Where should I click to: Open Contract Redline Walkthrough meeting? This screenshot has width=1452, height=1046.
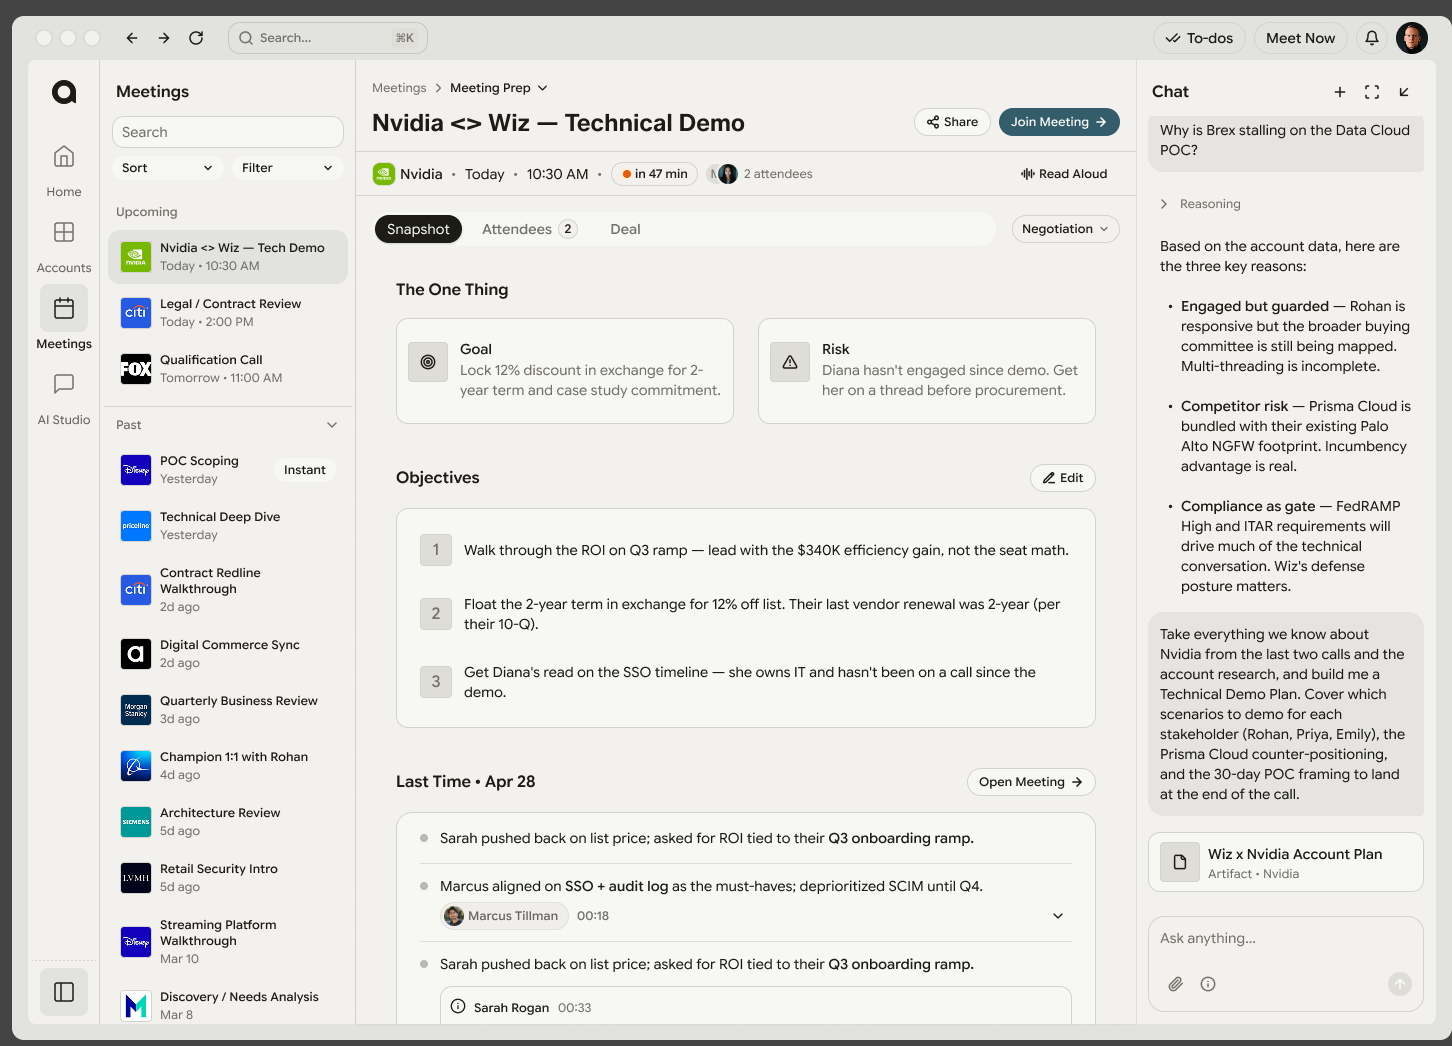[228, 590]
